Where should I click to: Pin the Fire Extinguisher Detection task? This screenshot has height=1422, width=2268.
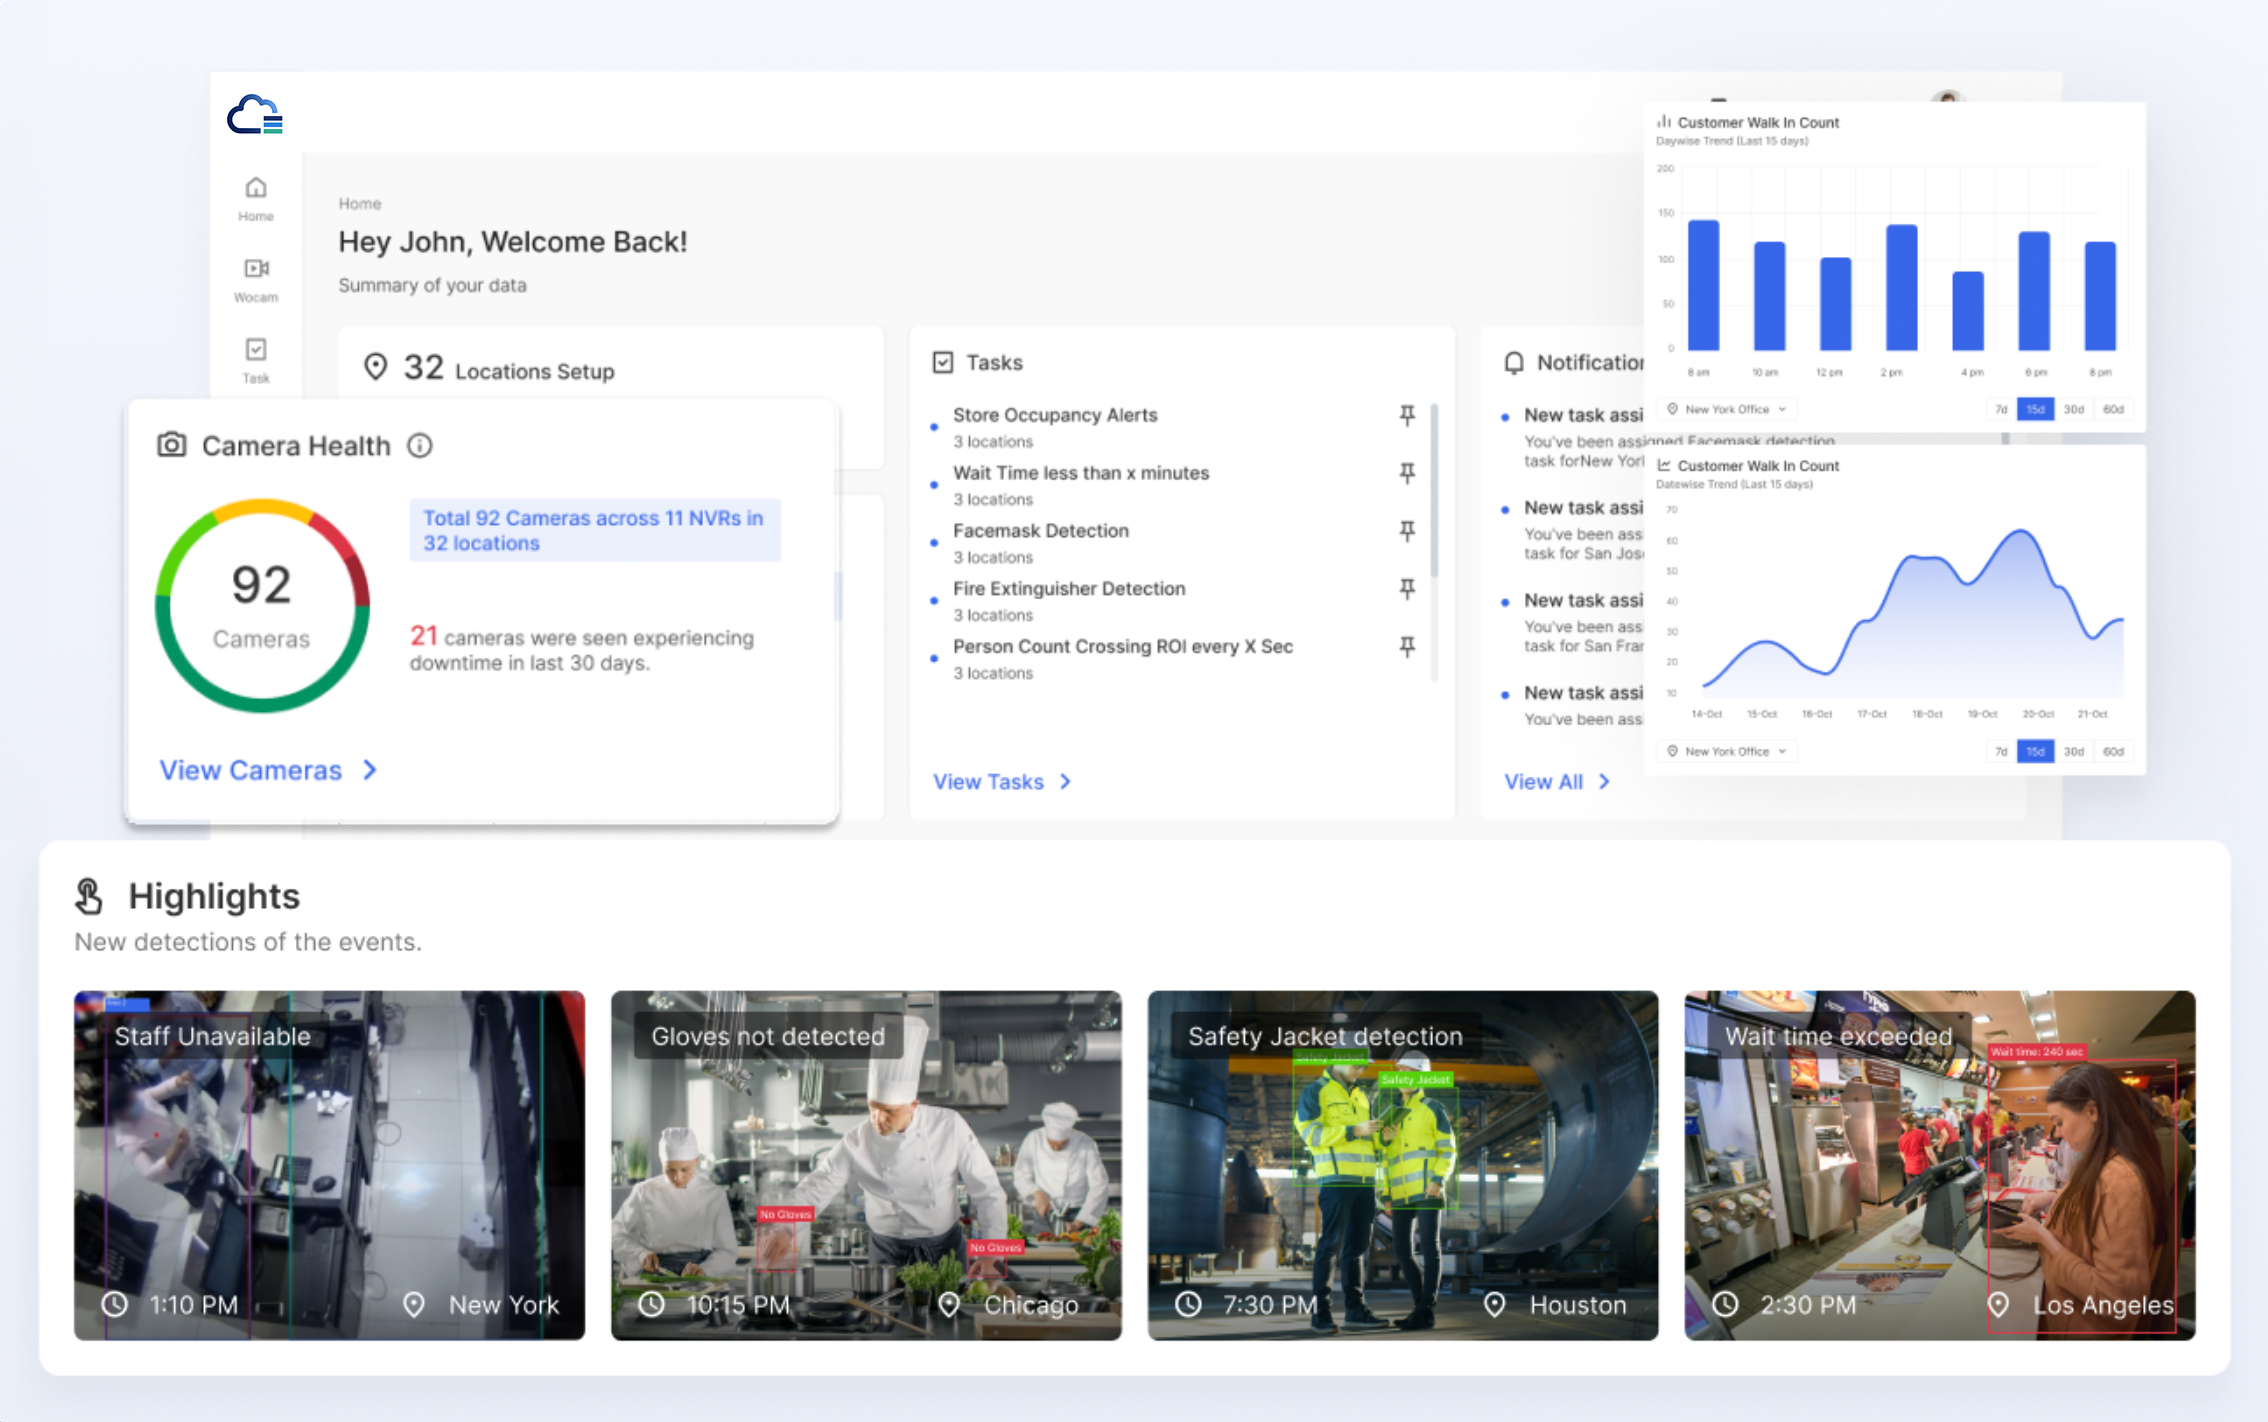(x=1407, y=589)
